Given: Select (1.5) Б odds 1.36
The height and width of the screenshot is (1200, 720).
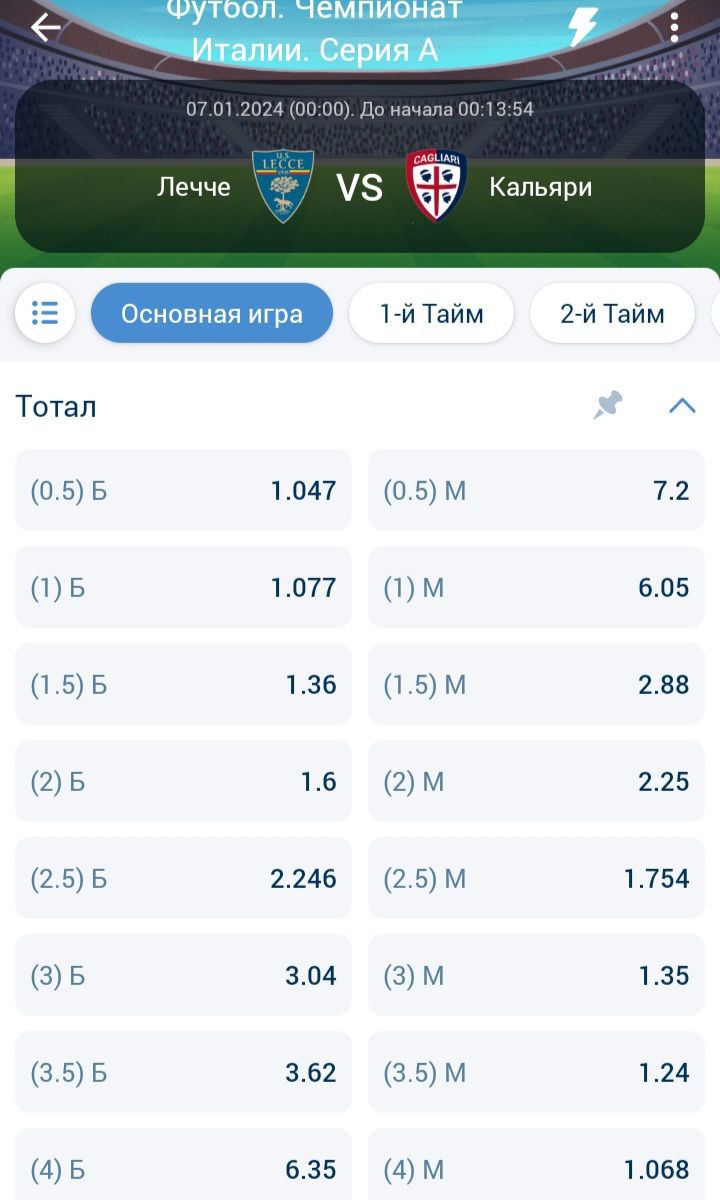Looking at the screenshot, I should [183, 684].
